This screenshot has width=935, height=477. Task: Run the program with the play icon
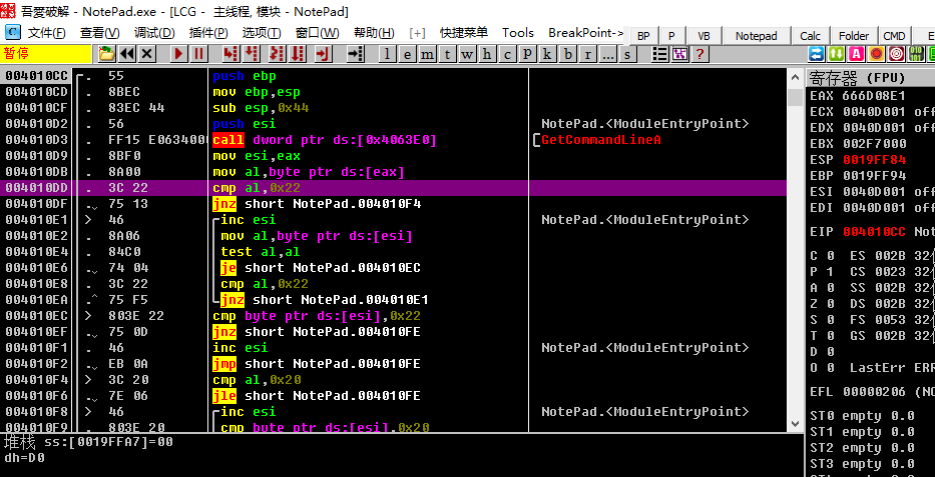click(x=179, y=54)
